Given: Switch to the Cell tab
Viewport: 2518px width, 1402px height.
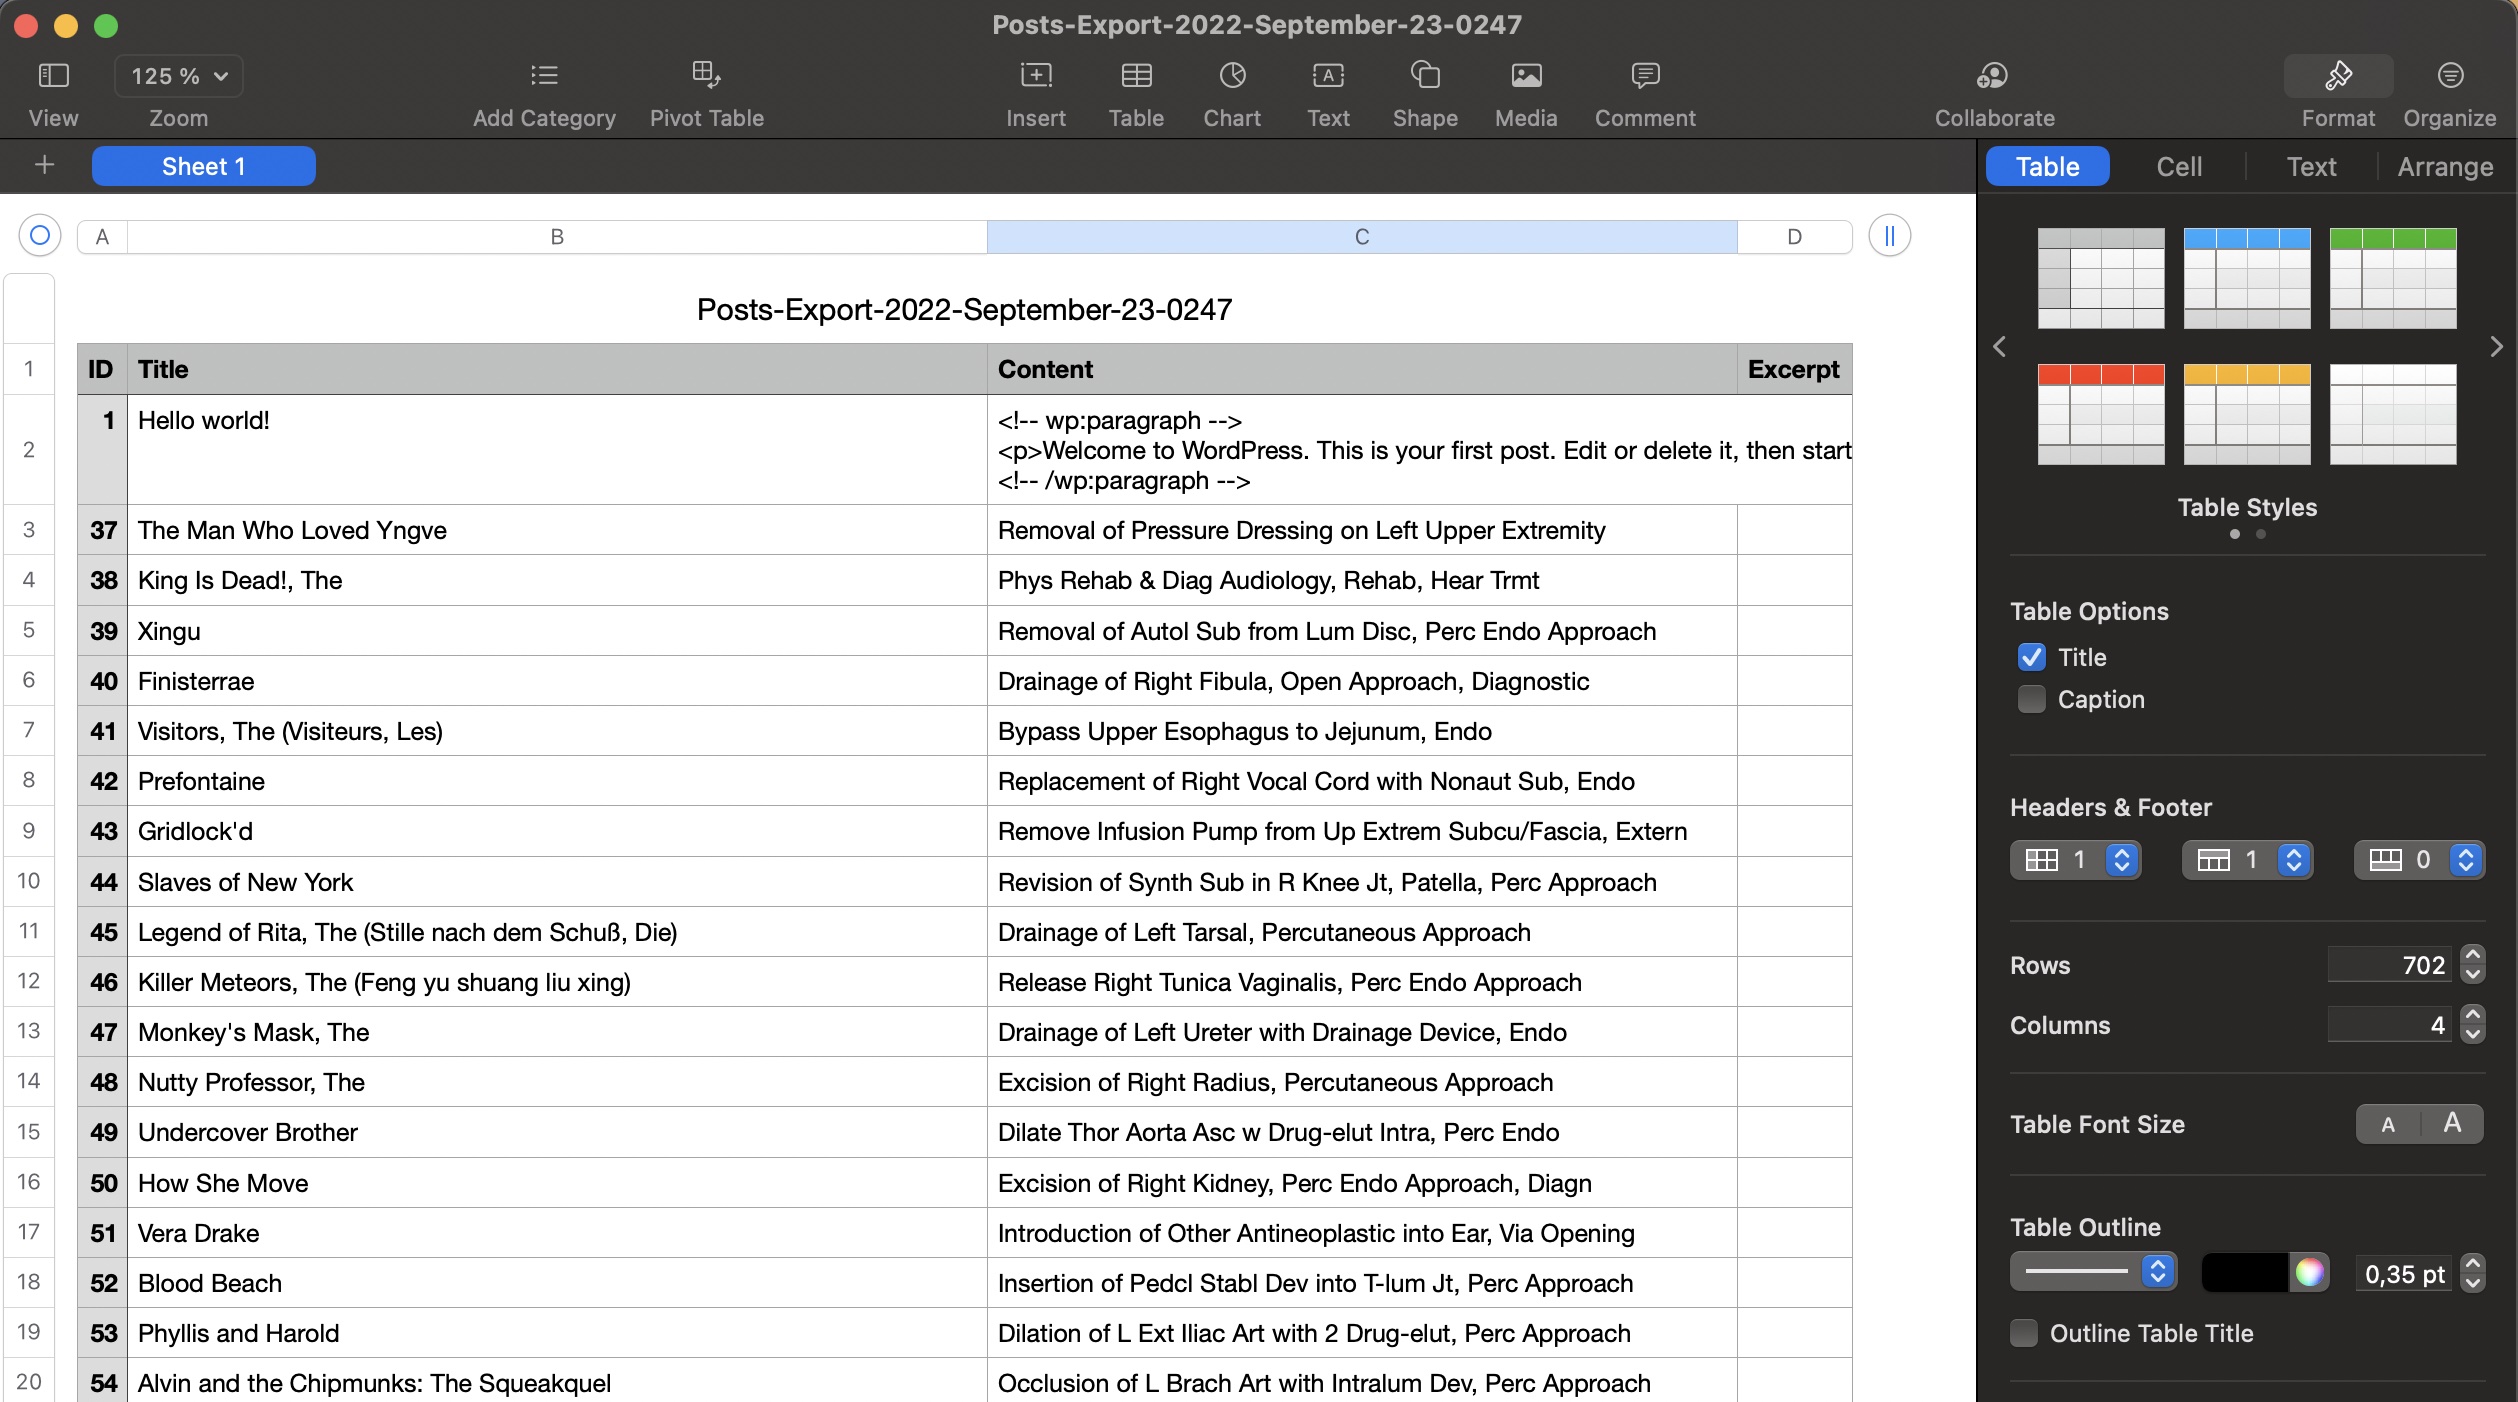Looking at the screenshot, I should (2179, 166).
